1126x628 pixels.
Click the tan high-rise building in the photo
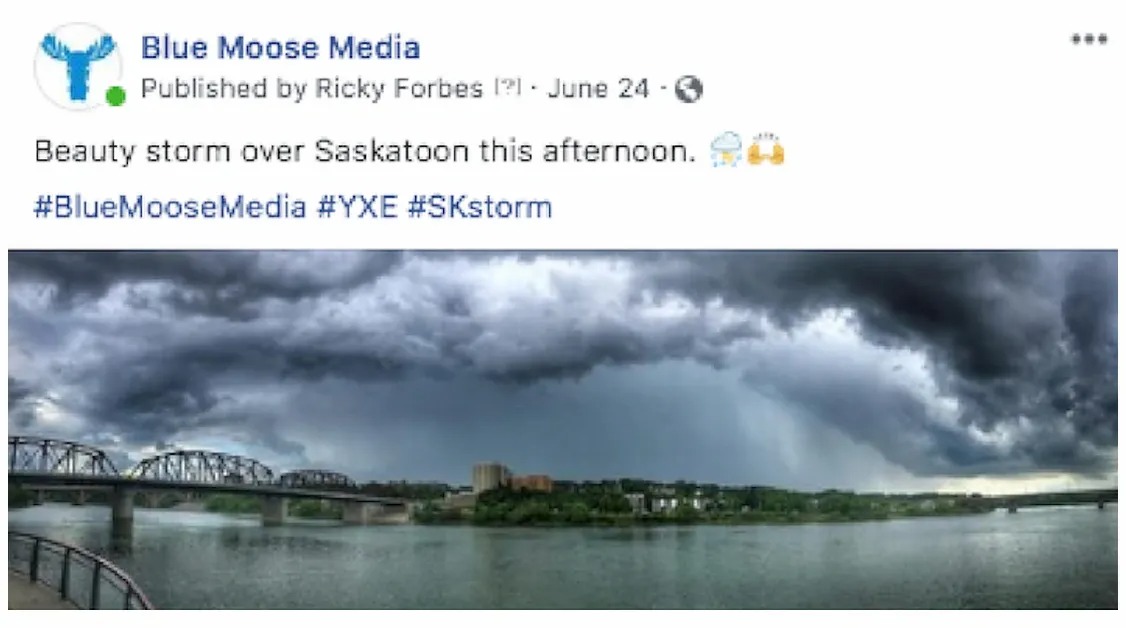click(x=489, y=477)
